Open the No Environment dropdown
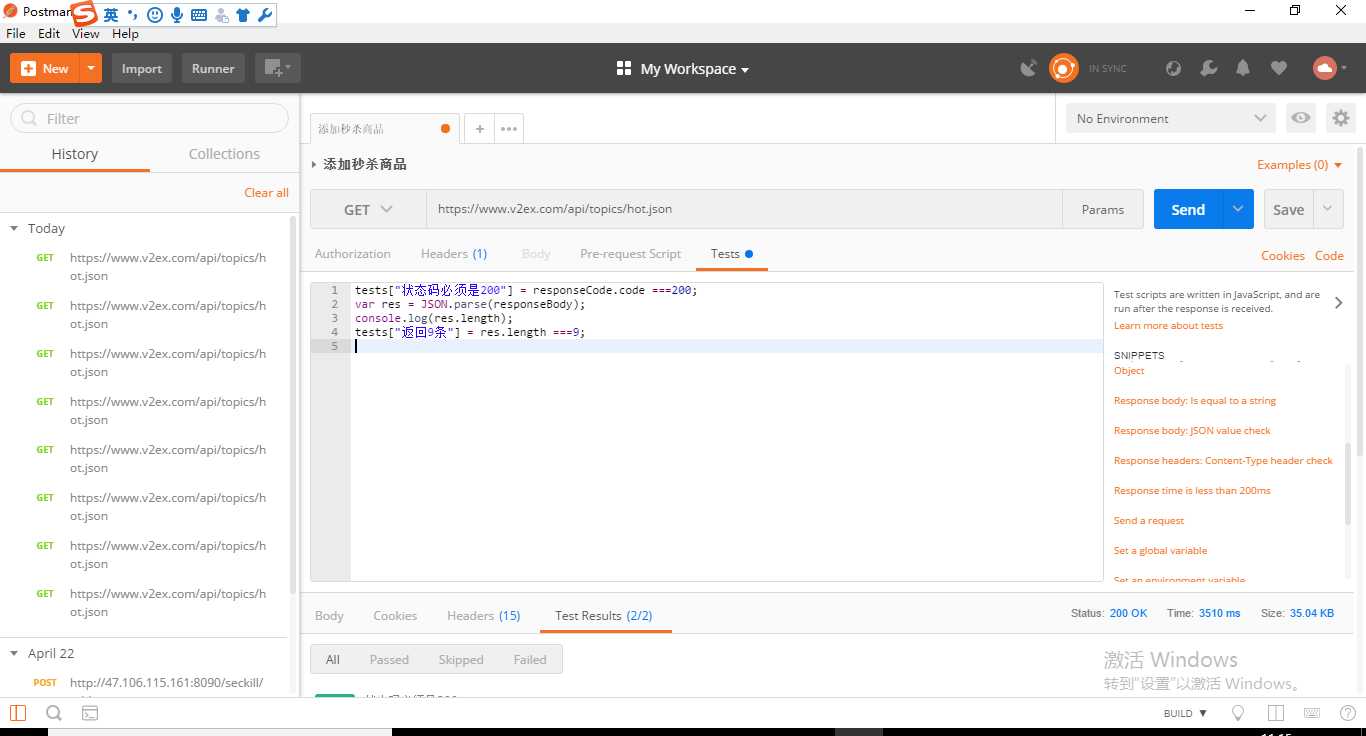 click(x=1171, y=118)
